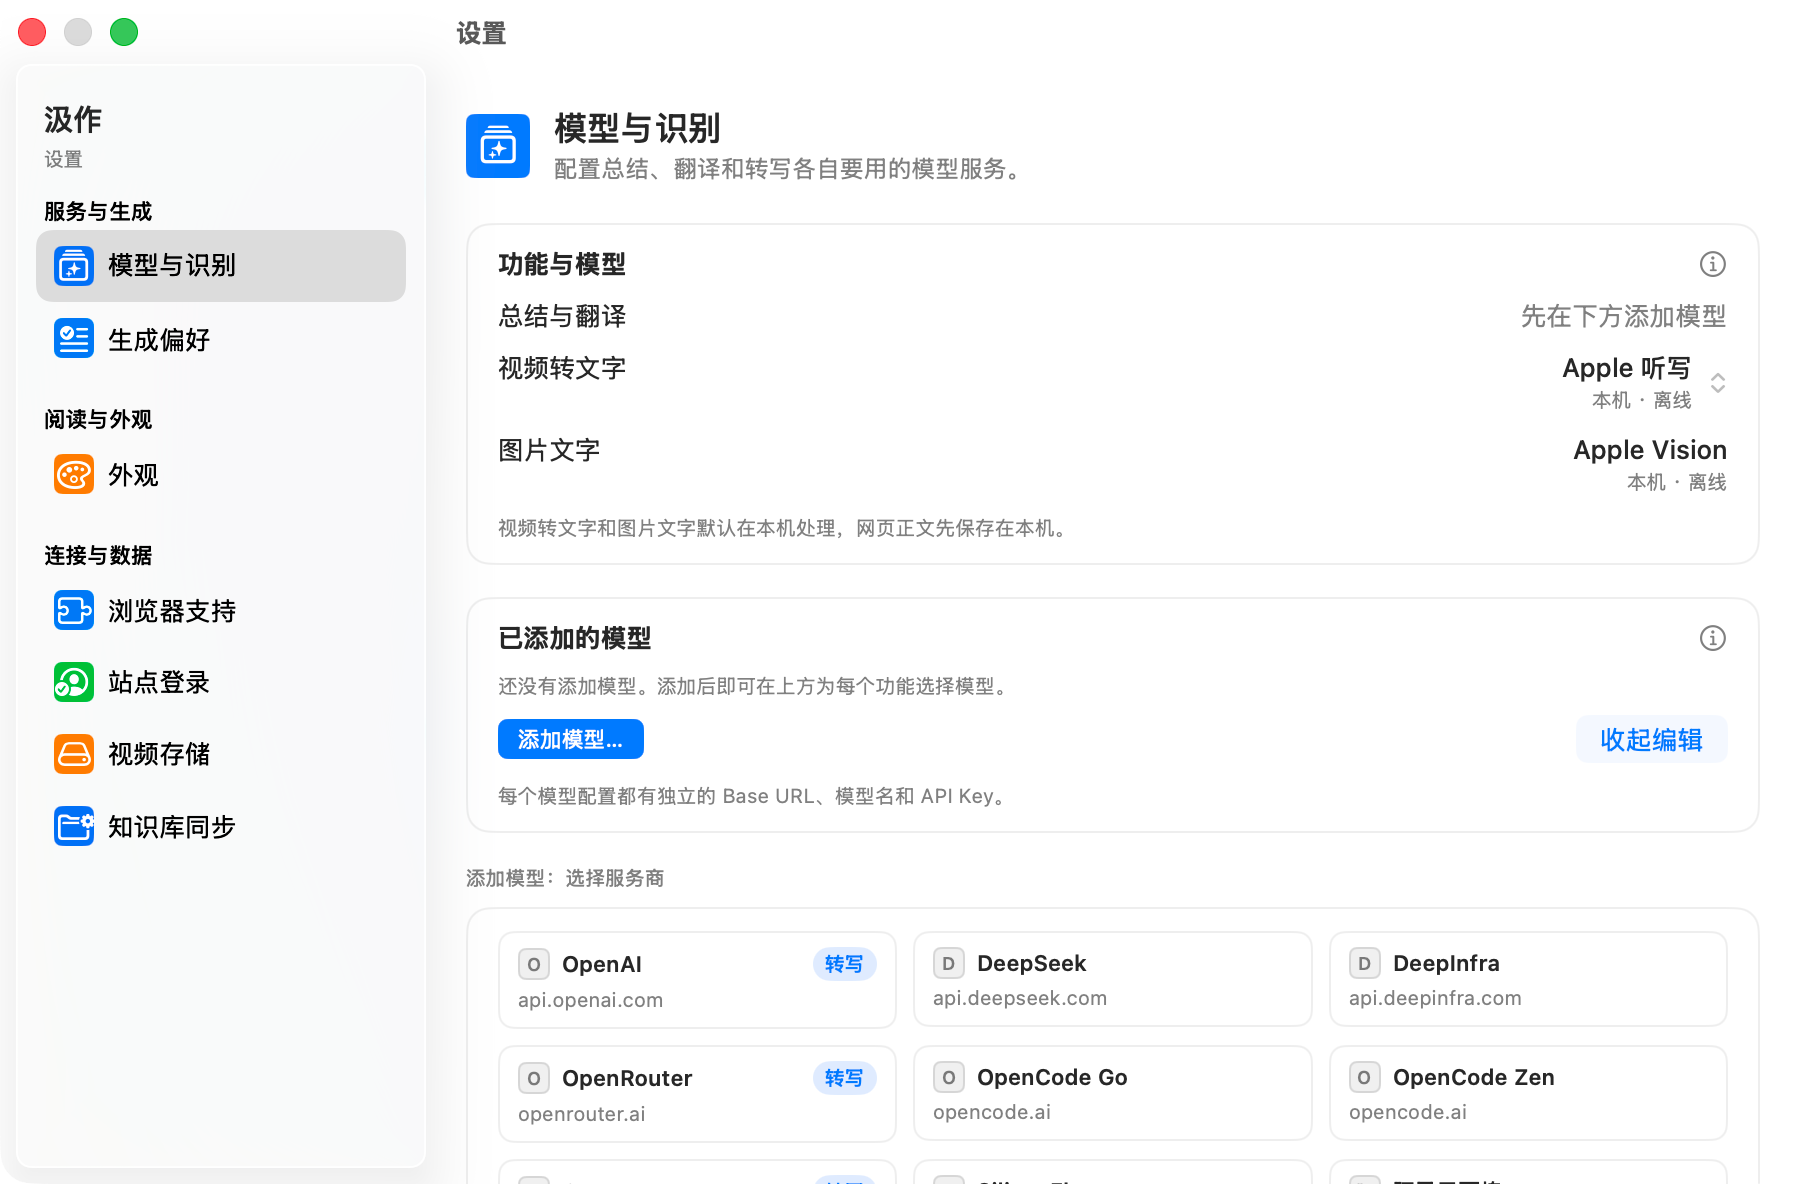Click the OpenAI provider letter icon
Viewport: 1800px width, 1184px height.
coord(534,964)
